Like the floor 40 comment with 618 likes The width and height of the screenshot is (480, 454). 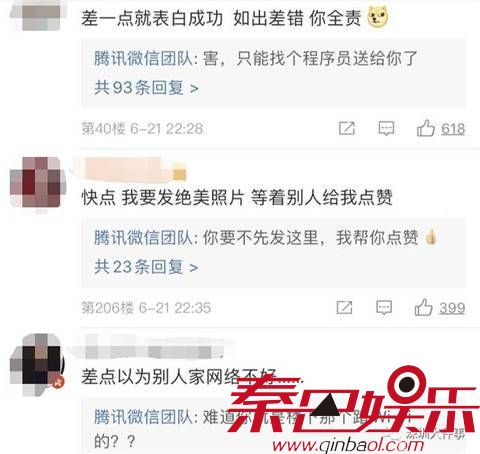[x=426, y=128]
